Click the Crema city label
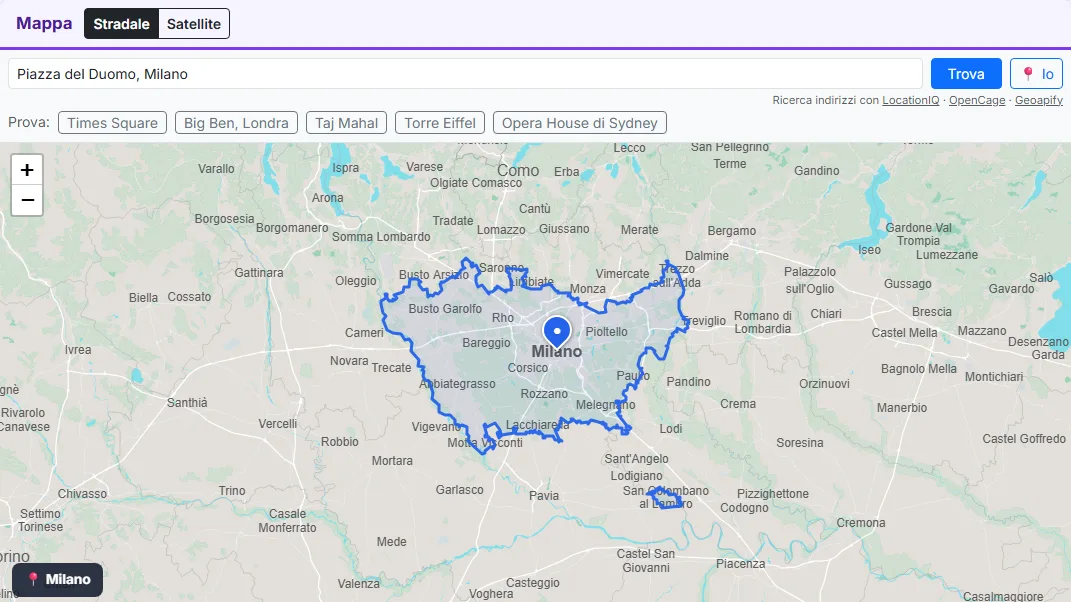 pyautogui.click(x=738, y=404)
